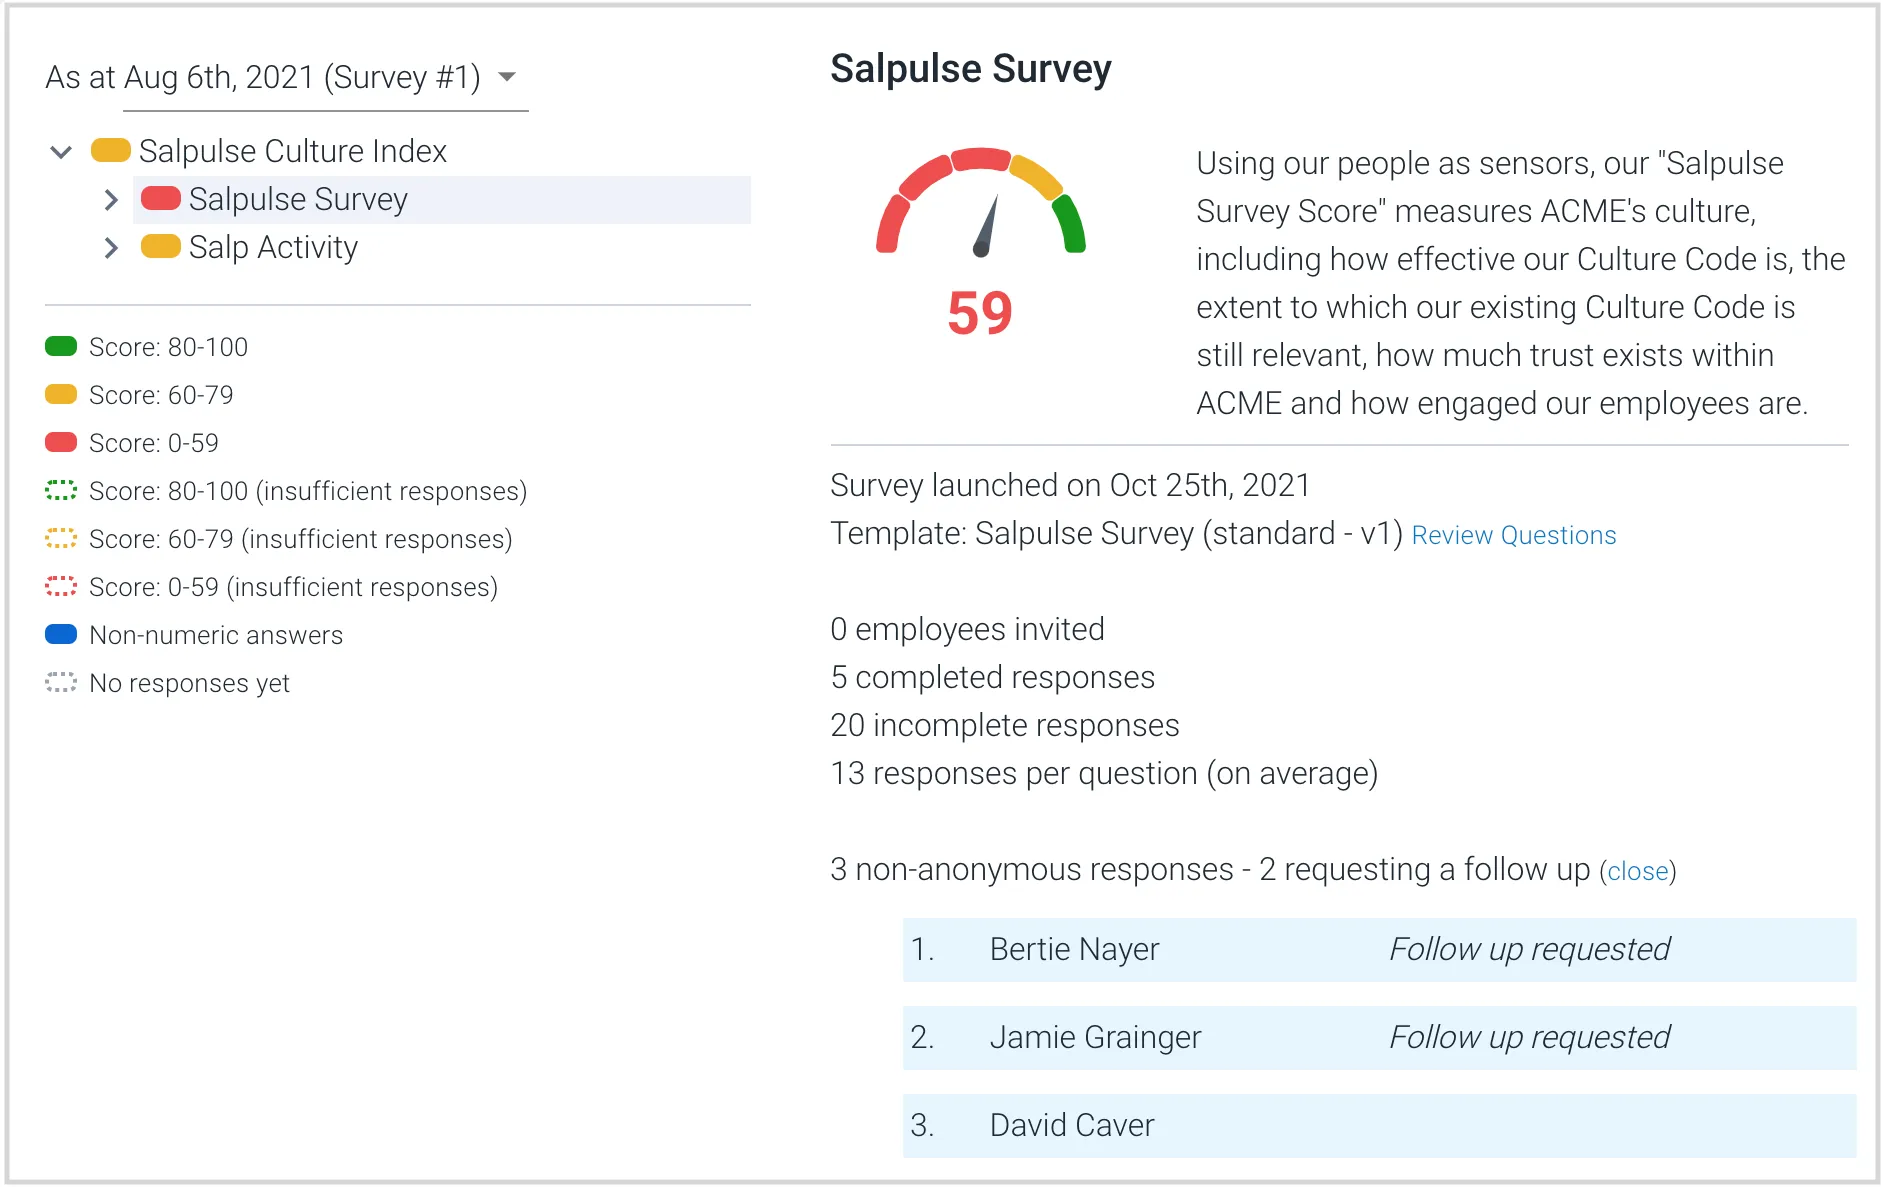Select the Jamie Grainger response row
This screenshot has height=1187, width=1881.
pos(1379,1038)
